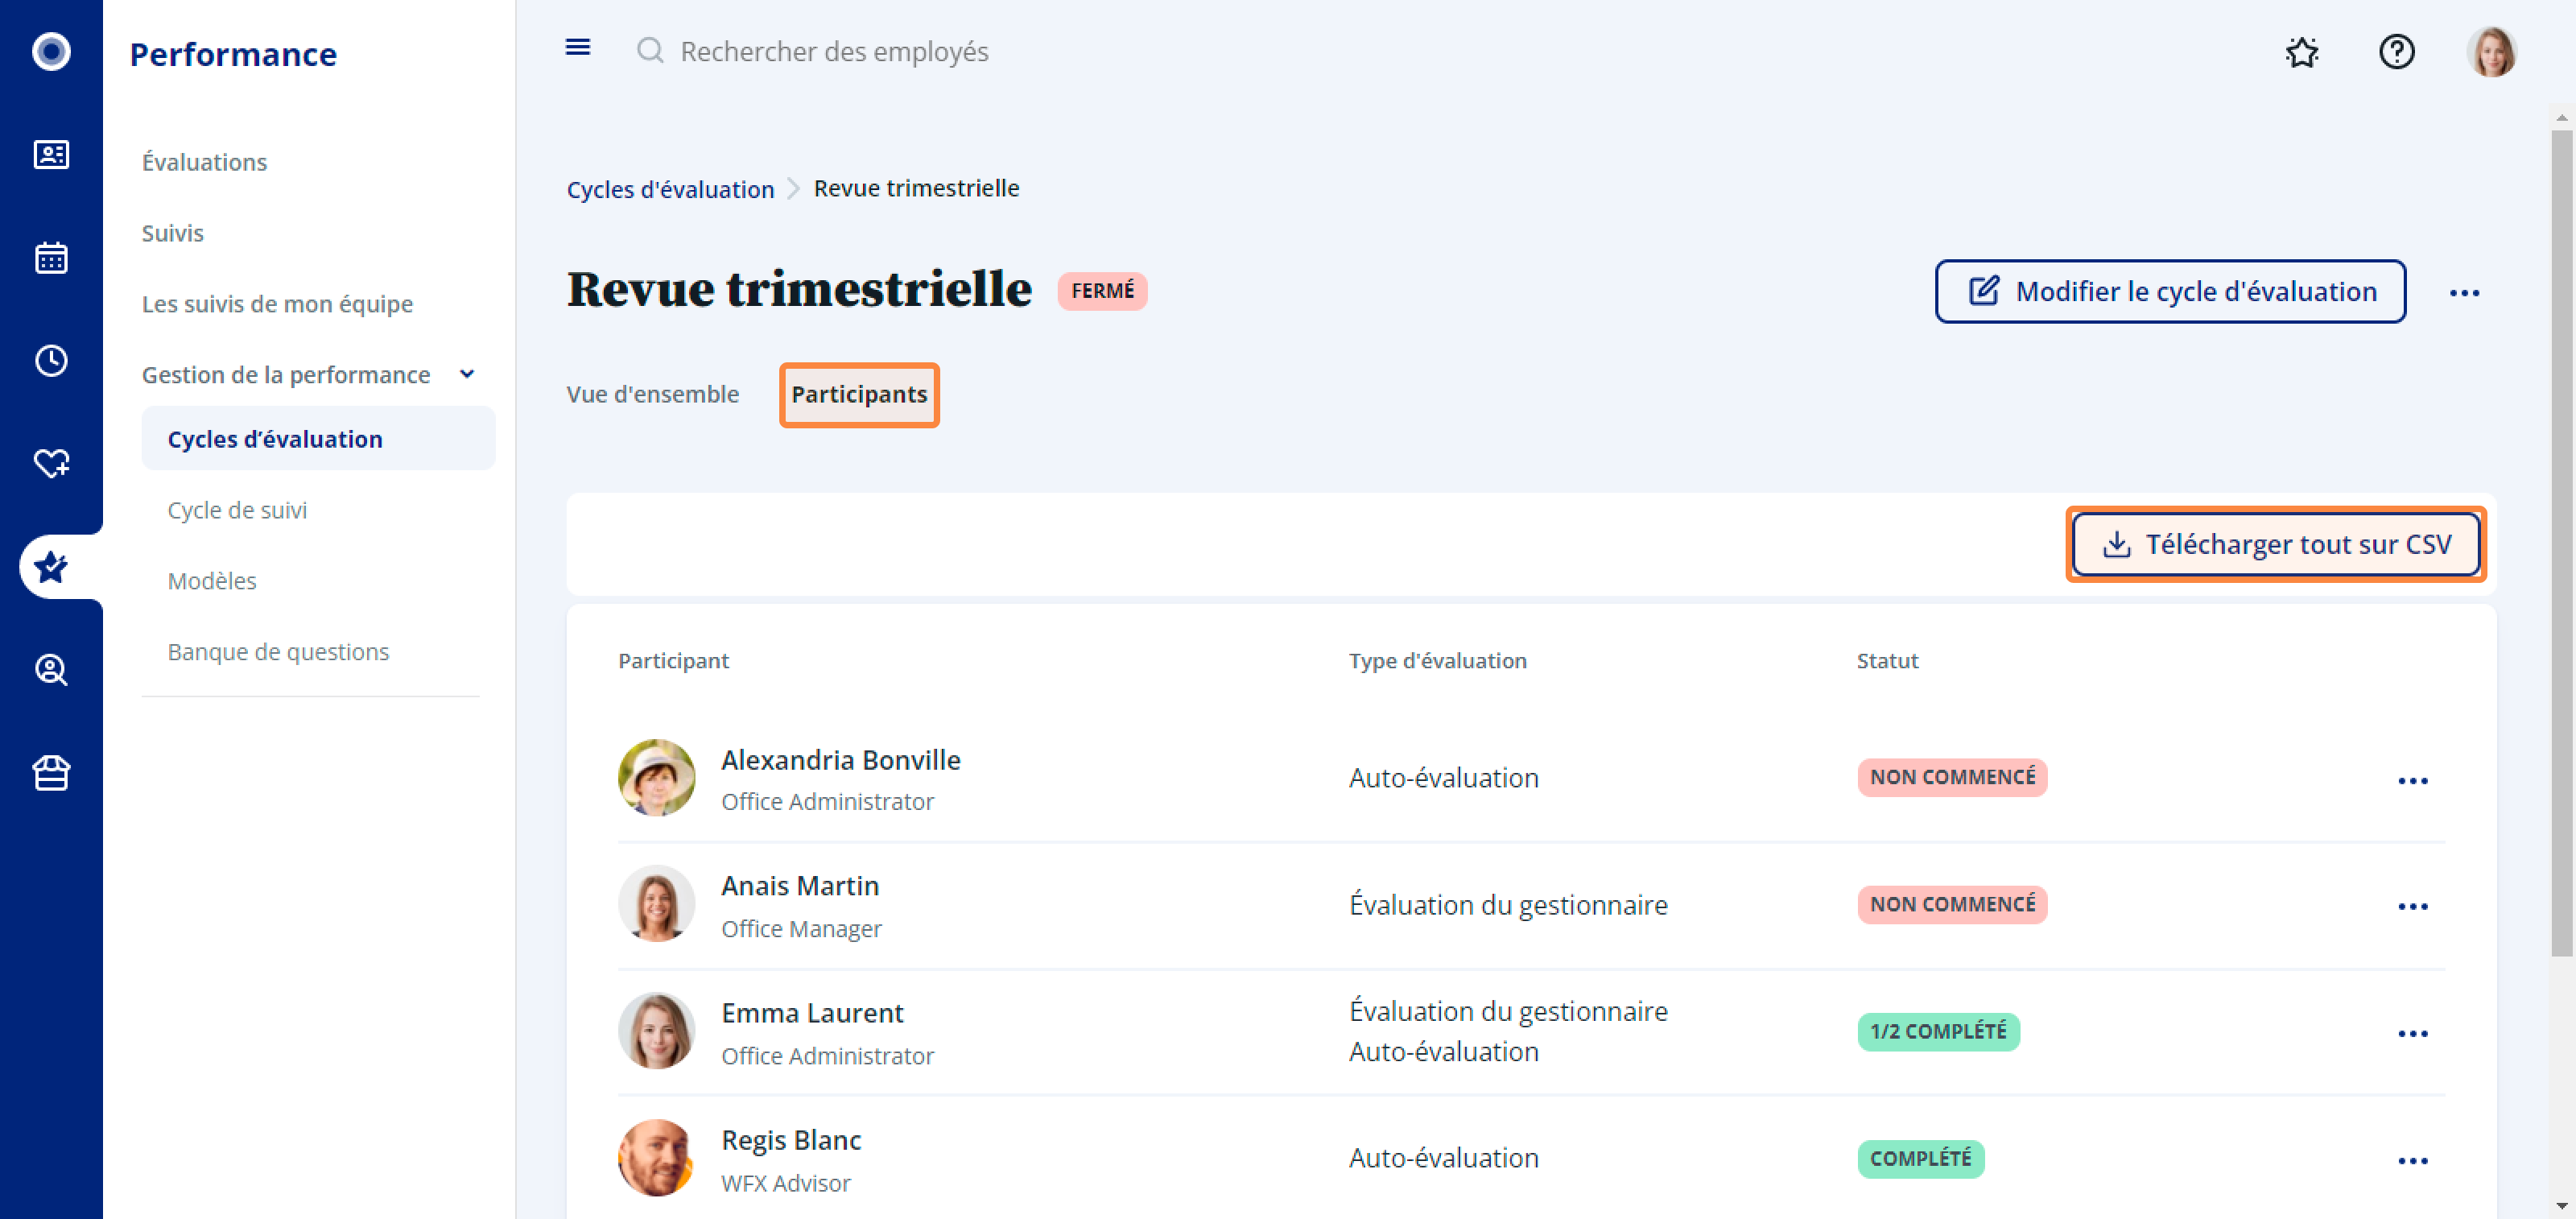The image size is (2576, 1219).
Task: Open options menu for Emma Laurent
Action: click(x=2412, y=1033)
